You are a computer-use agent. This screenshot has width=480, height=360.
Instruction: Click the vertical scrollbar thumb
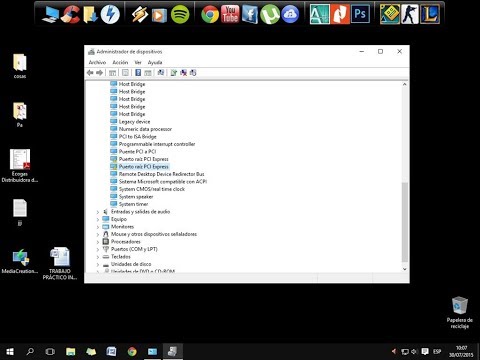[x=405, y=222]
